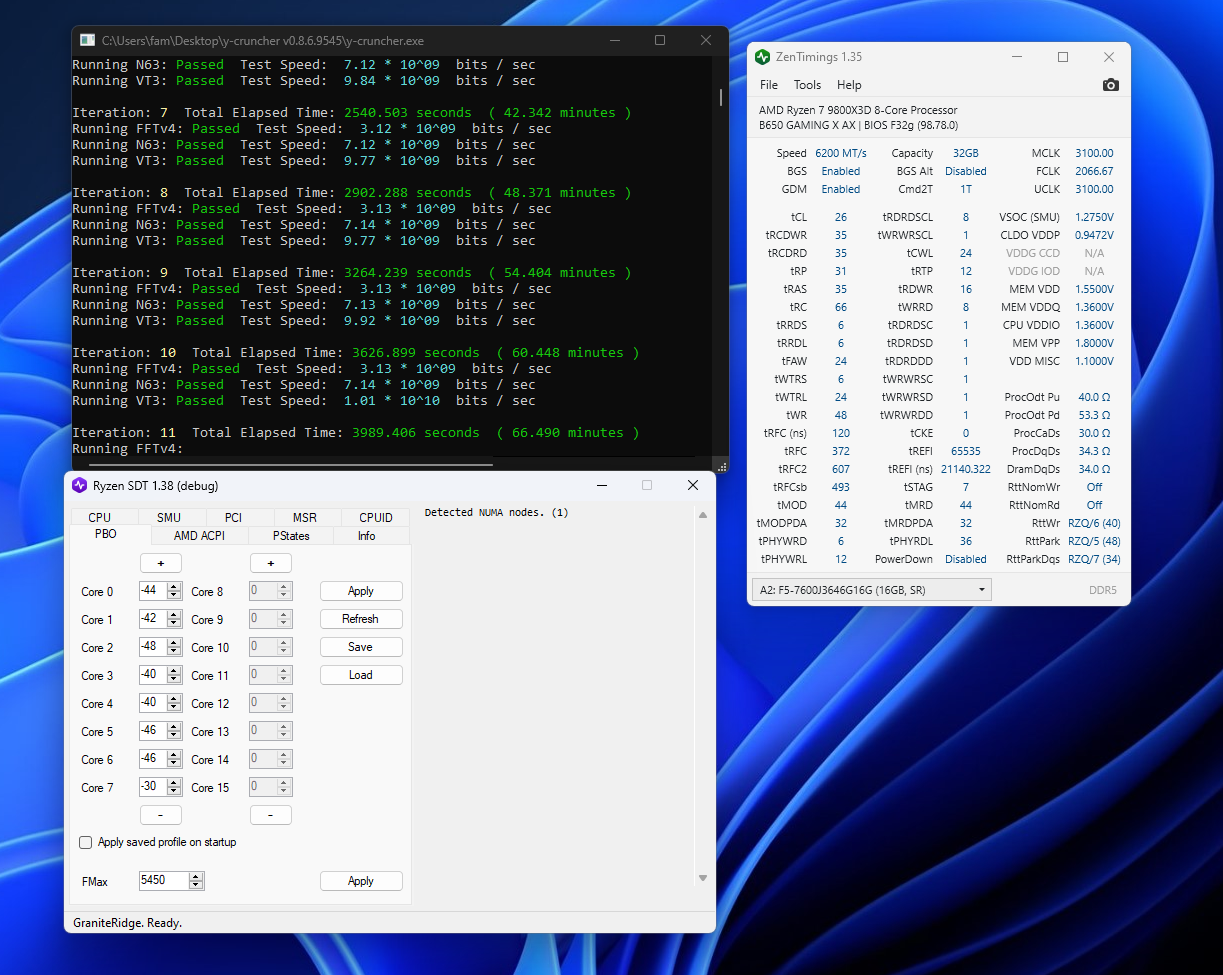This screenshot has width=1223, height=975.
Task: Open the Tools menu in ZenTimings
Action: pos(807,85)
